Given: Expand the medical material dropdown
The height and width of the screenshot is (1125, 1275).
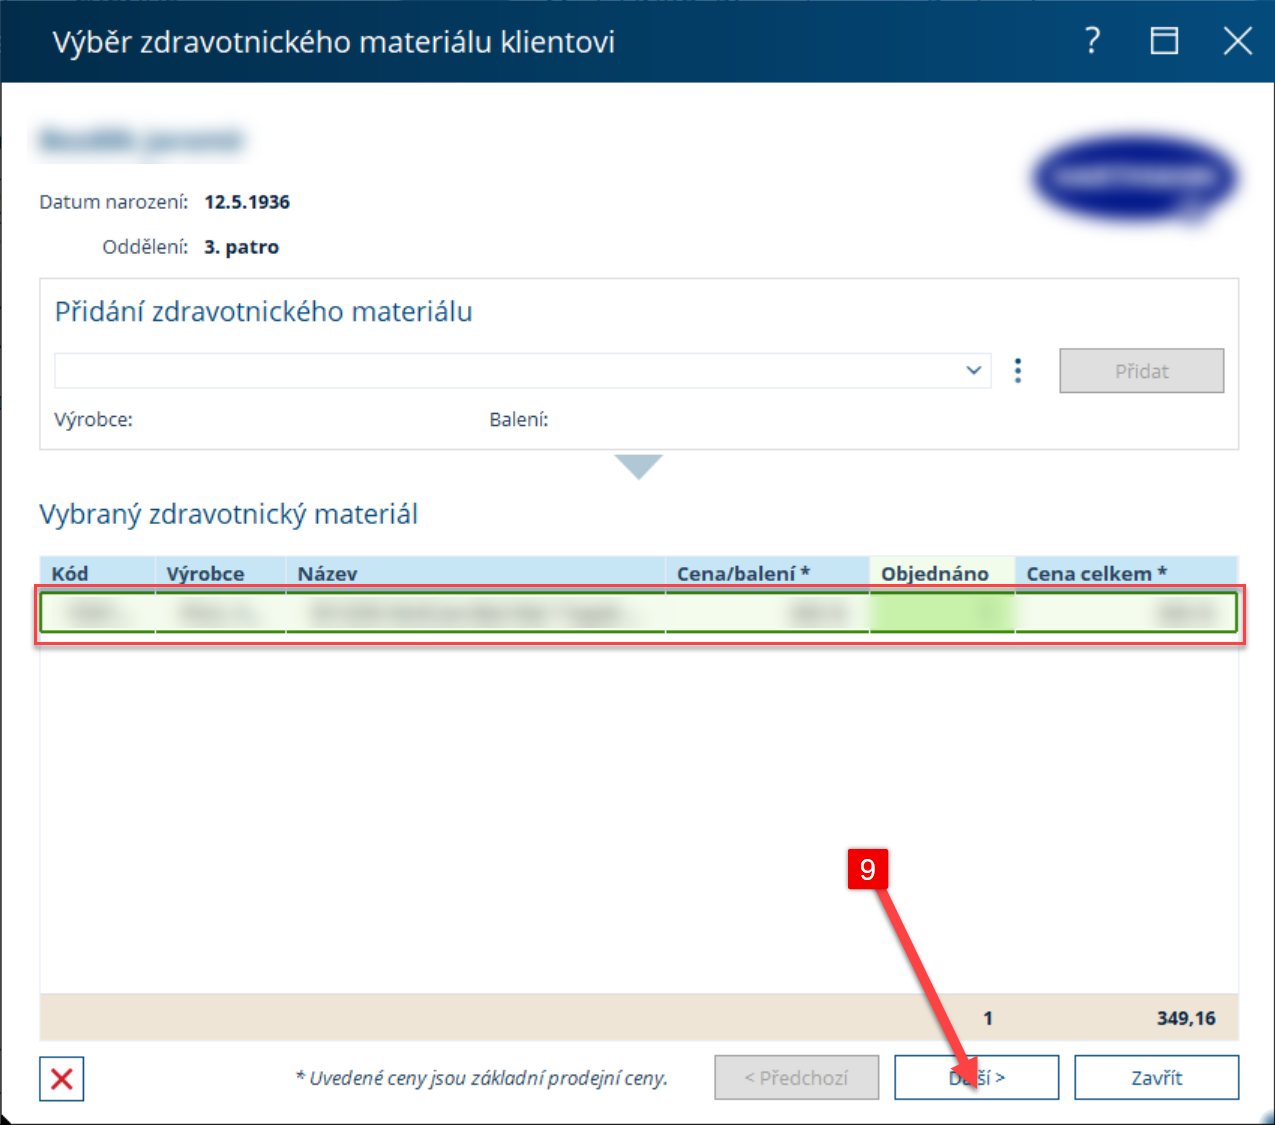Looking at the screenshot, I should point(974,371).
